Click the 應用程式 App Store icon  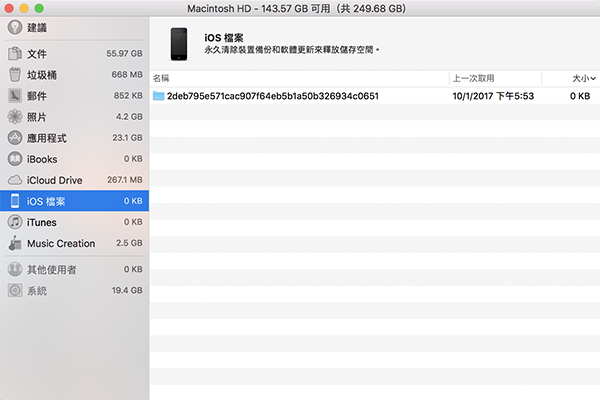tap(15, 137)
